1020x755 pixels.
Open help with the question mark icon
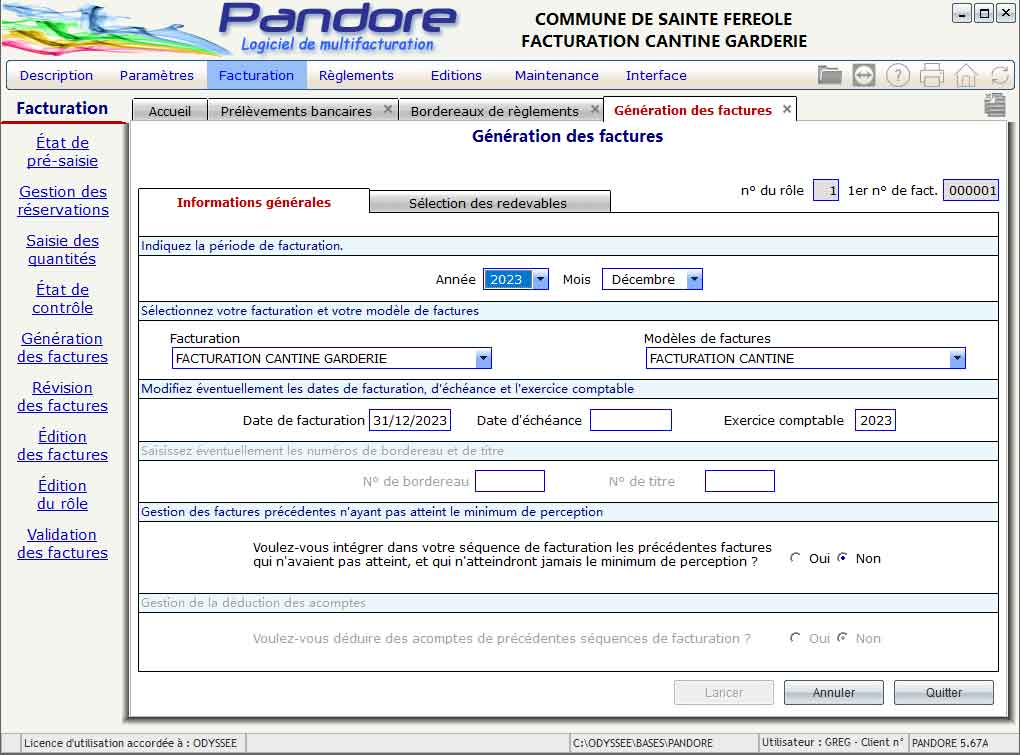(898, 75)
